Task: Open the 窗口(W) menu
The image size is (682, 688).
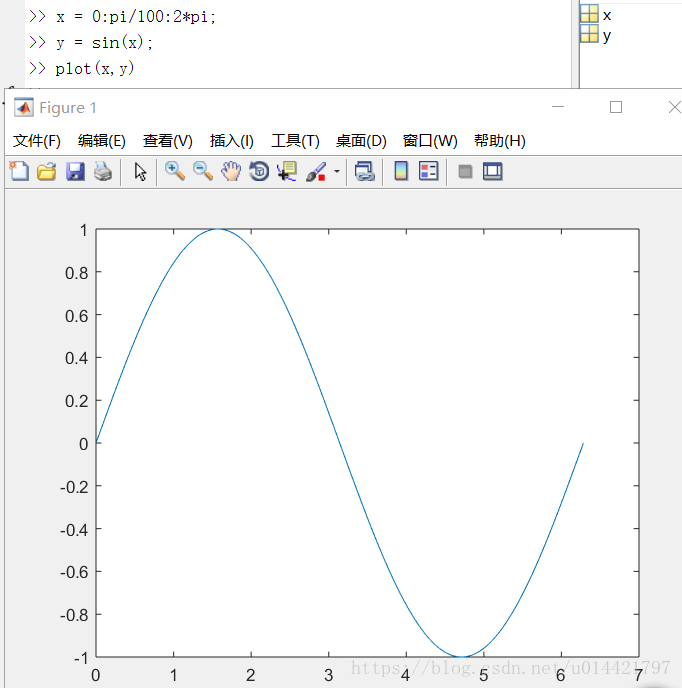Action: point(430,141)
